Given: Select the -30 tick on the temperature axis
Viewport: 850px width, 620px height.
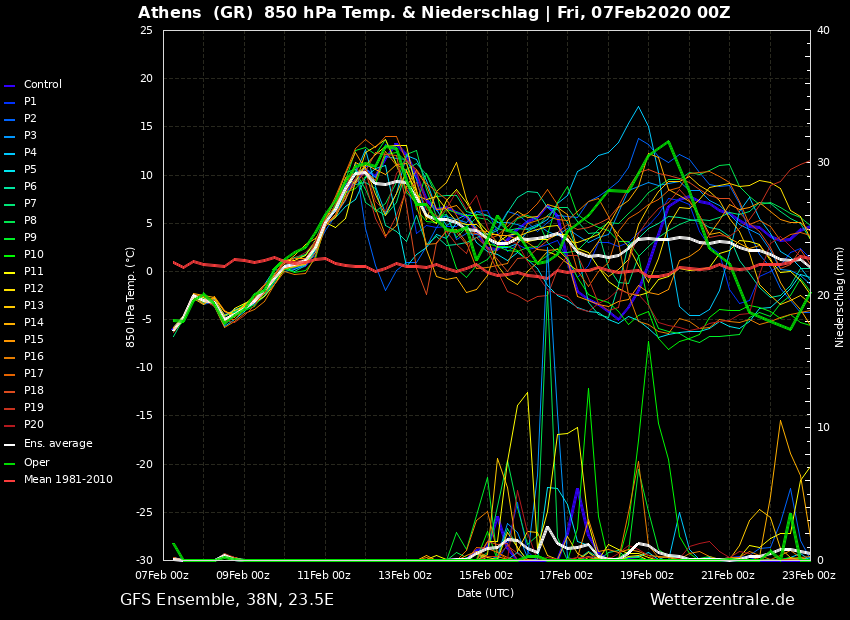Looking at the screenshot, I should pos(144,560).
